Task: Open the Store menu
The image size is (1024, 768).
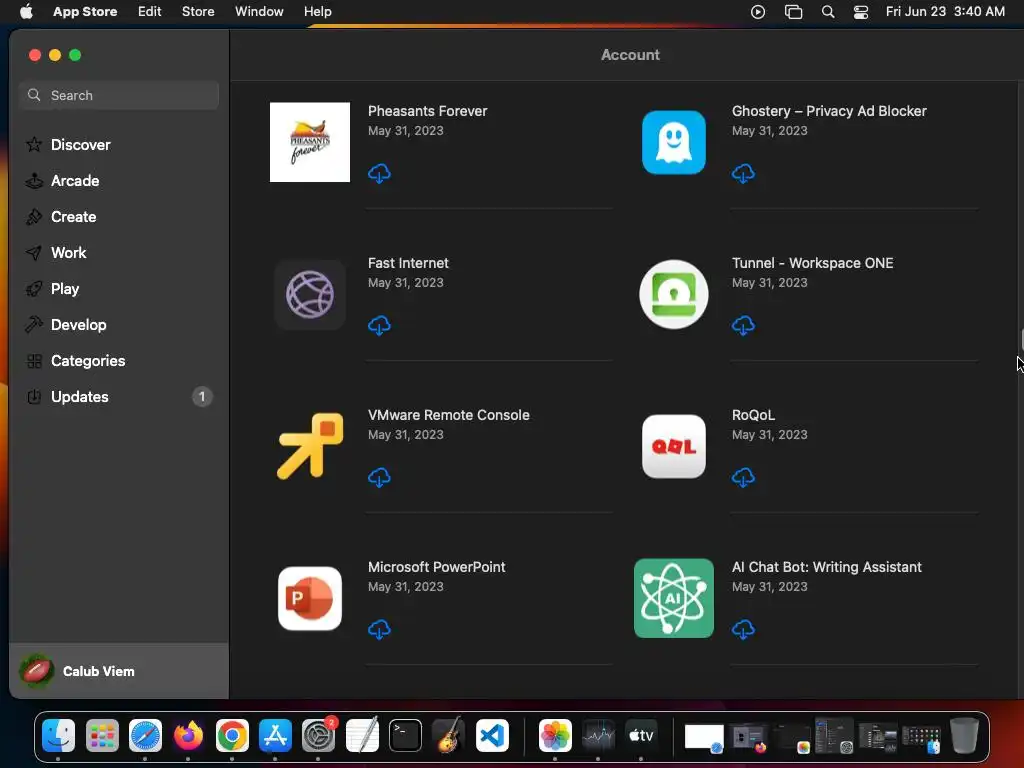Action: (198, 12)
